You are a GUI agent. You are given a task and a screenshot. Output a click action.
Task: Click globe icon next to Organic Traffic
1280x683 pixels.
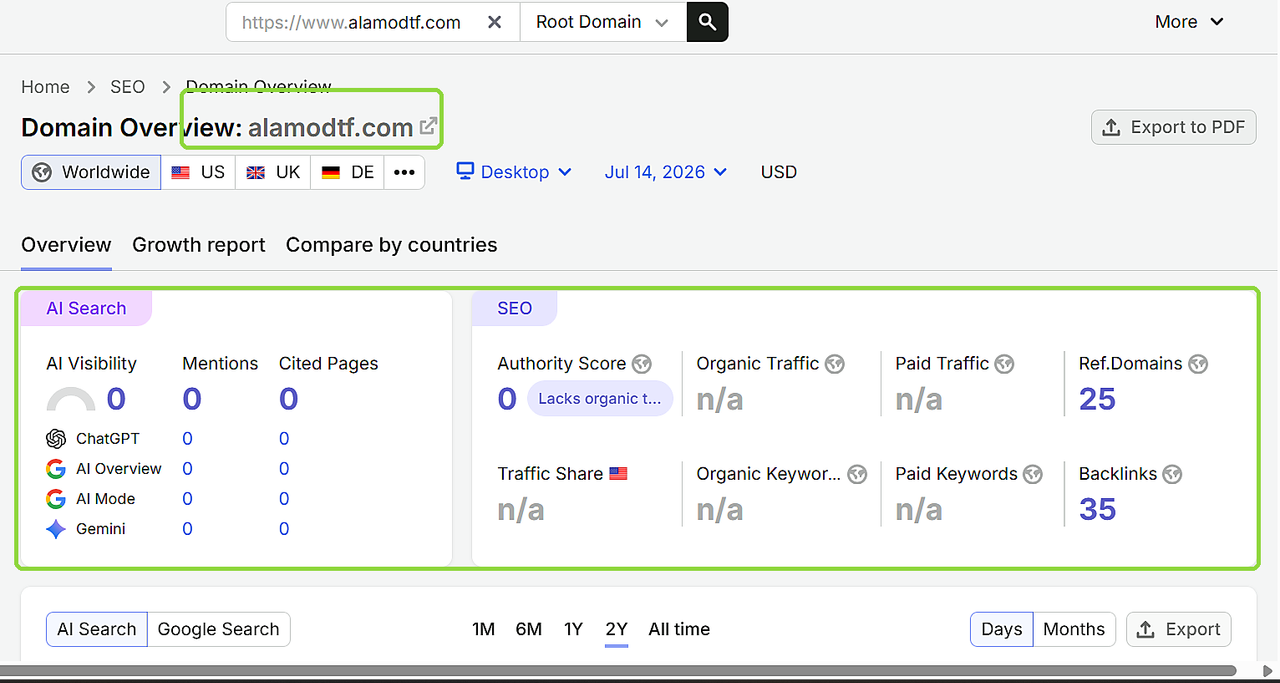(x=835, y=364)
